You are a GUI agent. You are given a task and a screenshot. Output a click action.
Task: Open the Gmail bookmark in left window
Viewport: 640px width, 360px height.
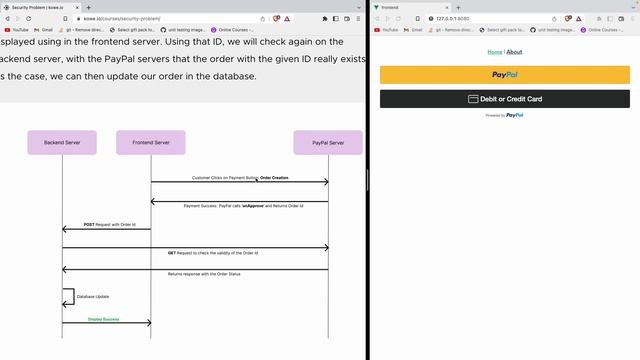(x=44, y=30)
